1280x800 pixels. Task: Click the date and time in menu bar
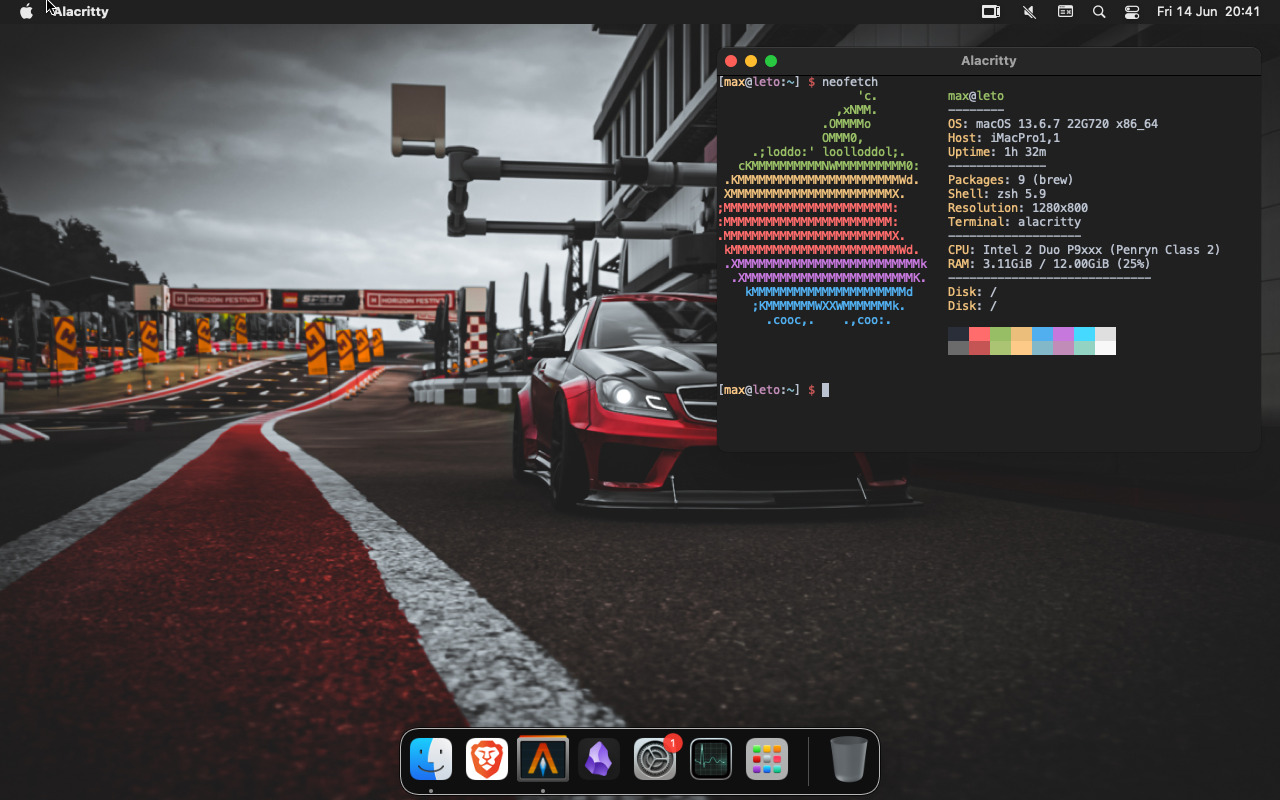[x=1208, y=11]
